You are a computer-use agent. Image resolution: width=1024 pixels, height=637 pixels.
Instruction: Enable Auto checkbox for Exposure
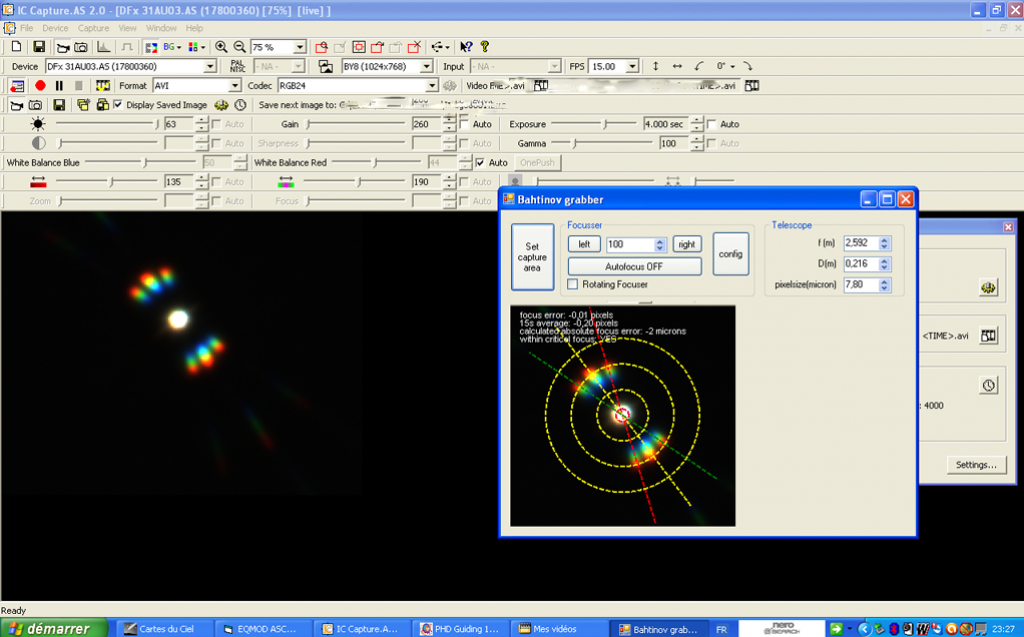tap(712, 124)
